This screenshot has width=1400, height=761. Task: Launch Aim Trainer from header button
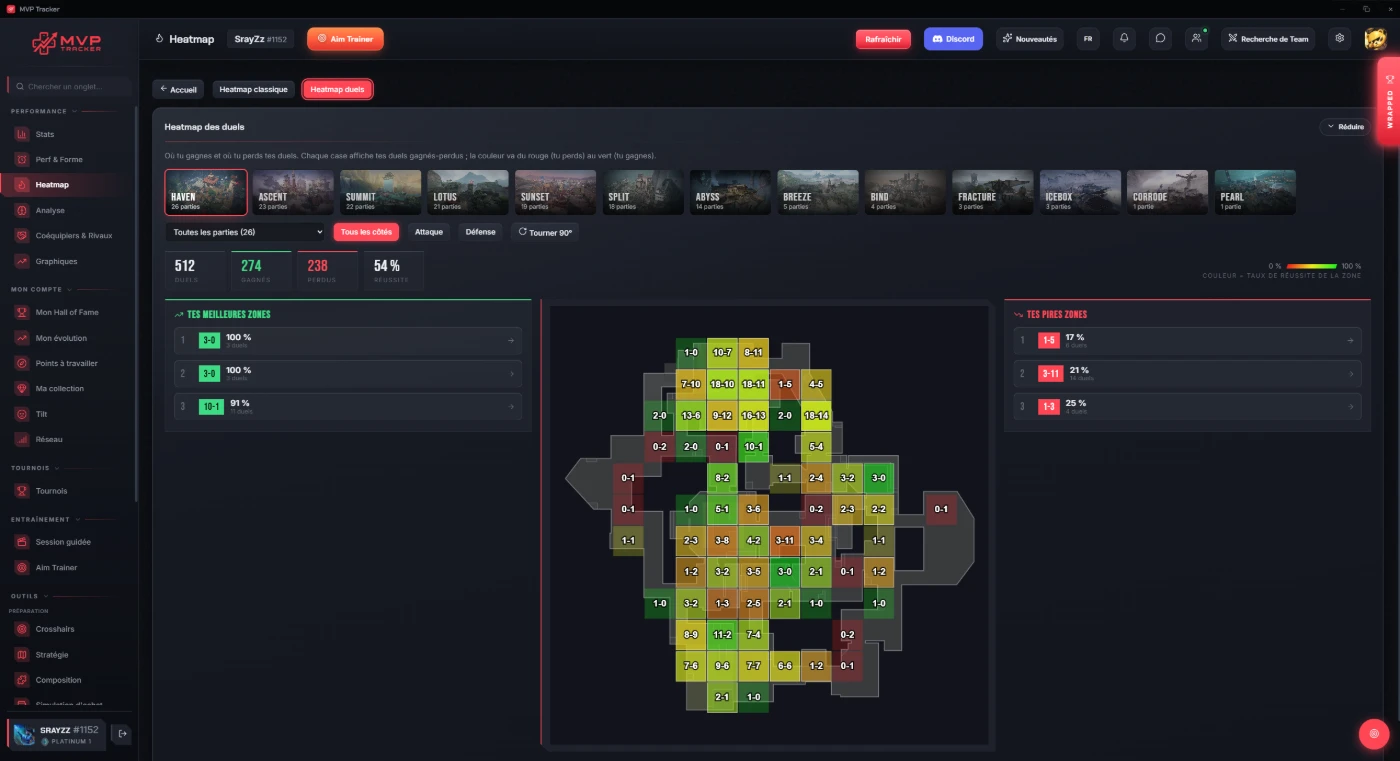point(345,39)
